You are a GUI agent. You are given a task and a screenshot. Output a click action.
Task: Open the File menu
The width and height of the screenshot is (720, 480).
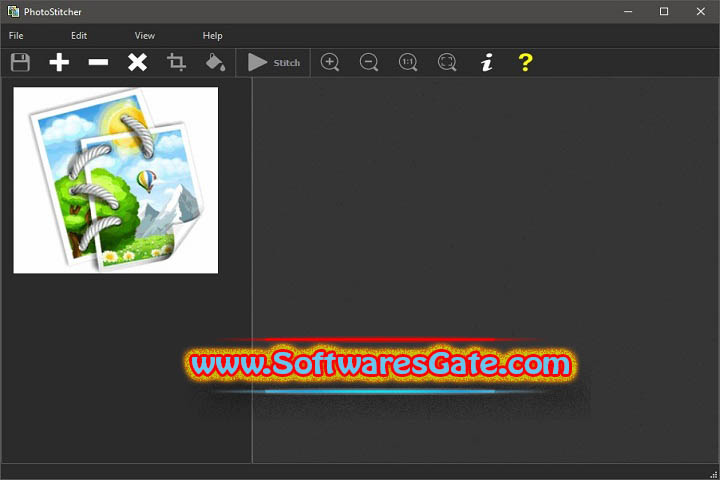(16, 35)
